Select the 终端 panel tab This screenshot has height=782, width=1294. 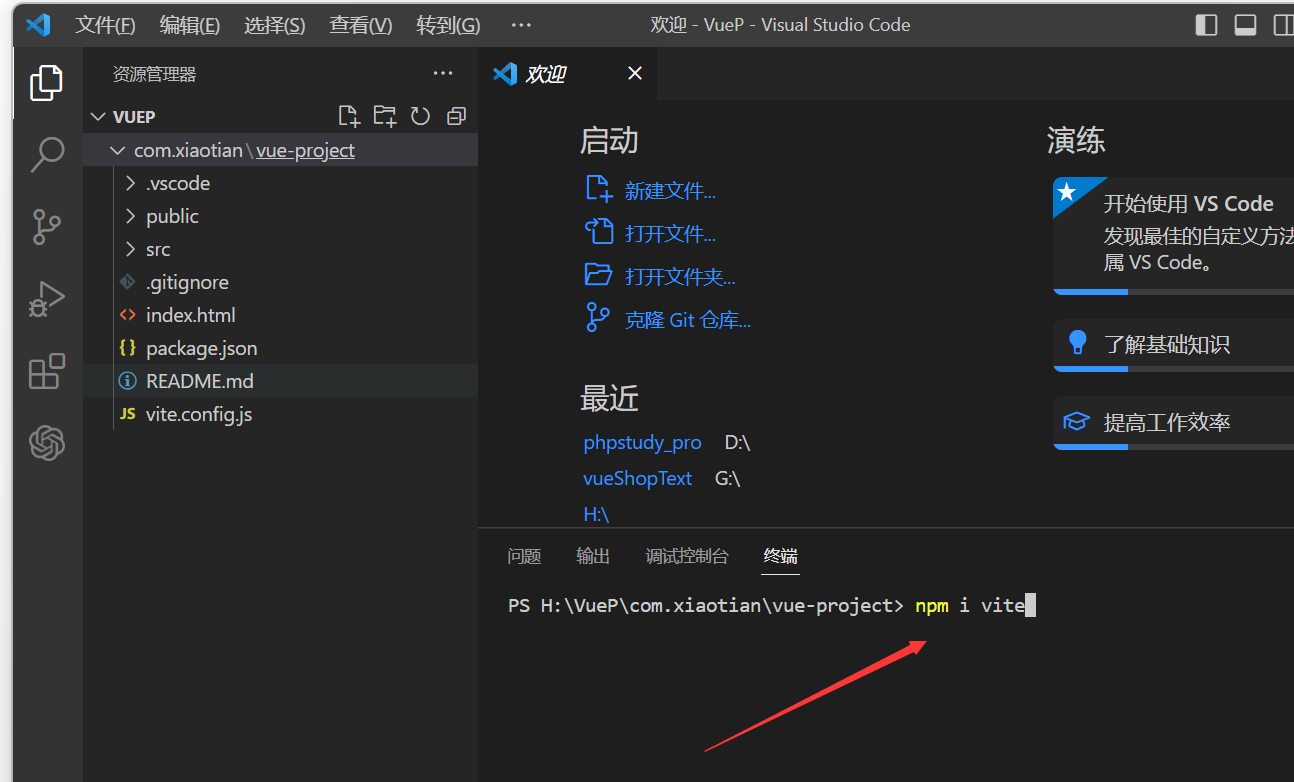[781, 556]
